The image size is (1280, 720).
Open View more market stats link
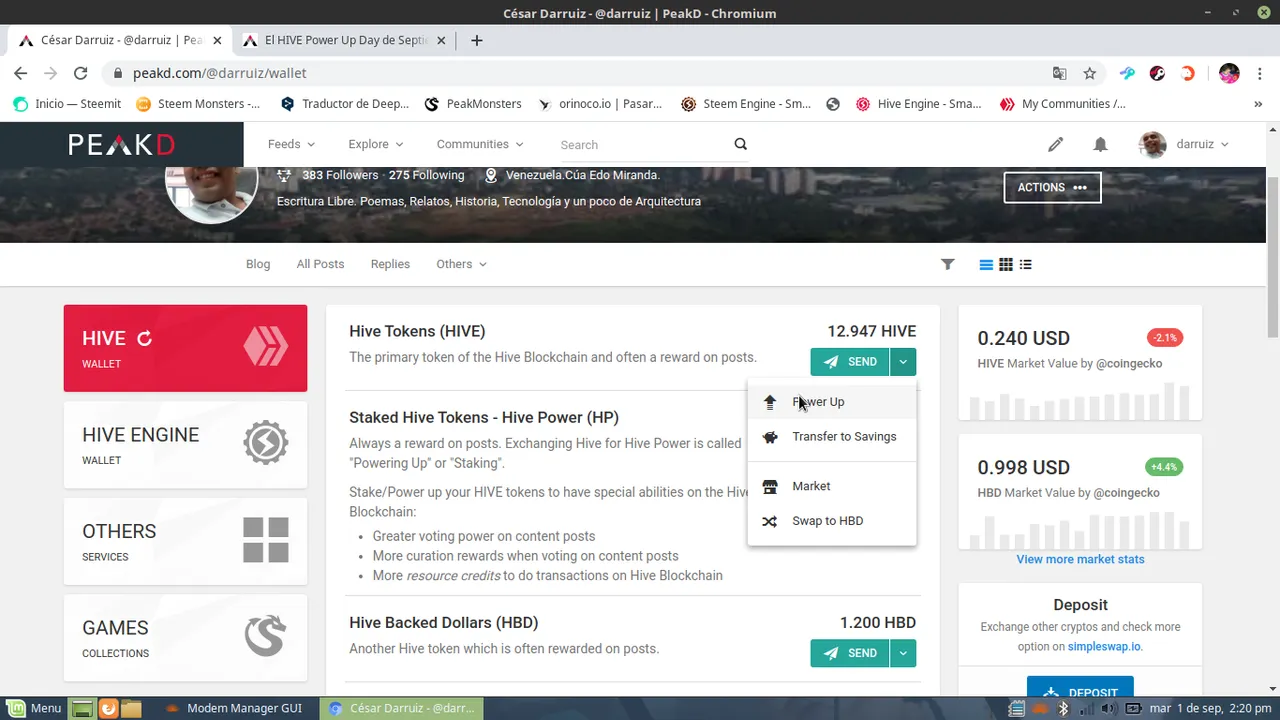point(1080,559)
